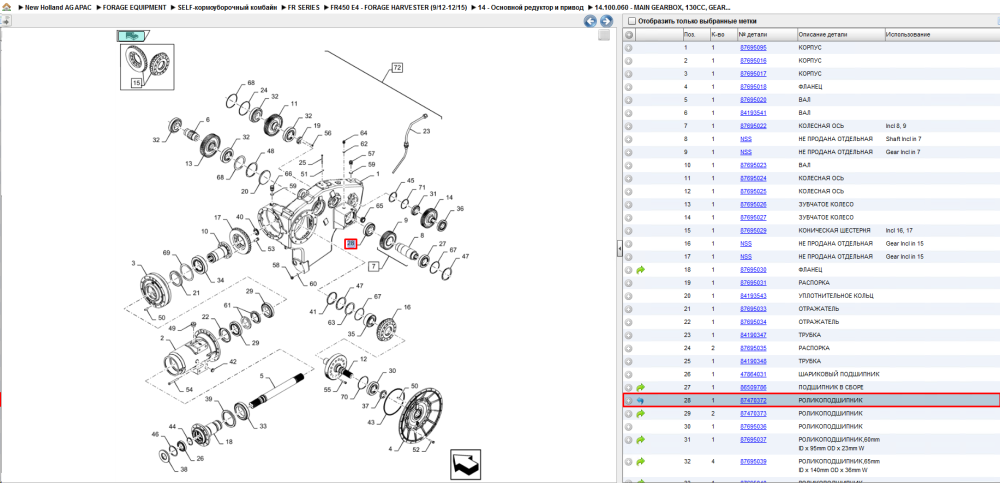Click plus icon on row position 7
The image size is (1000, 483).
click(x=629, y=126)
